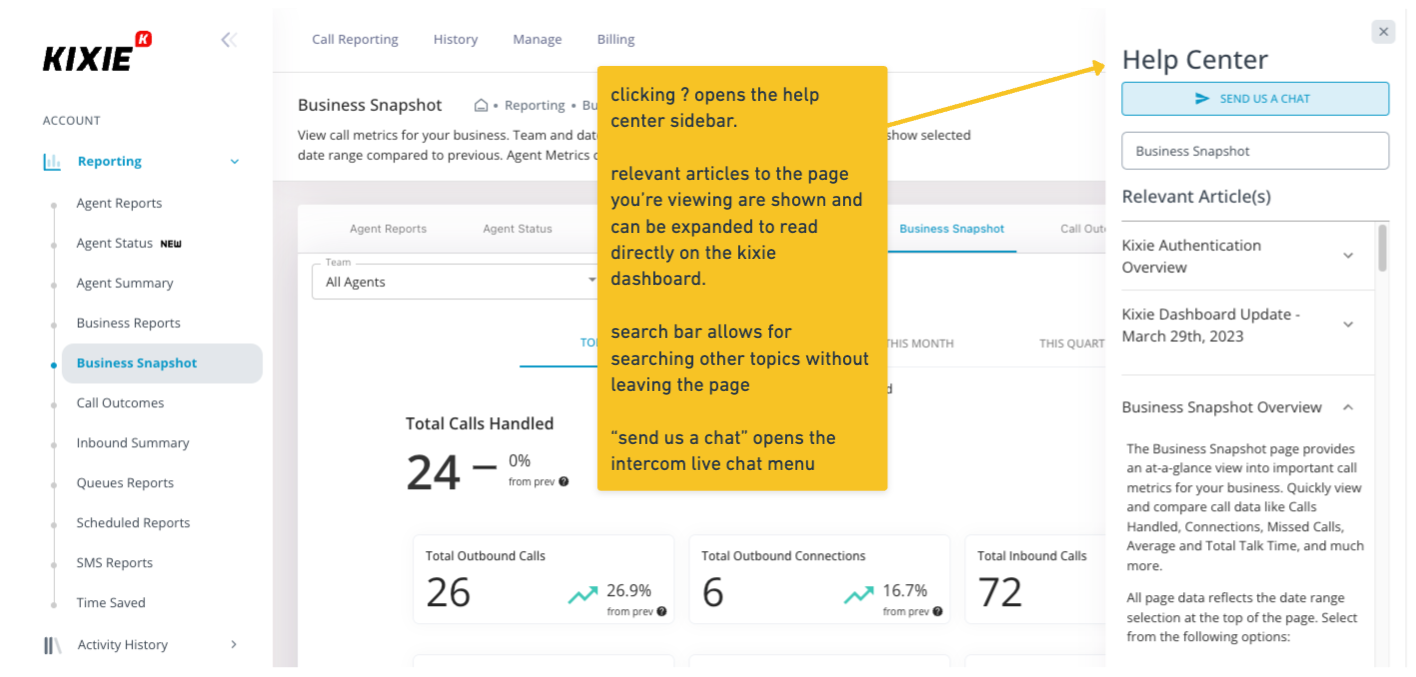Click the Help Center search field
This screenshot has height=677, width=1416.
click(1255, 151)
